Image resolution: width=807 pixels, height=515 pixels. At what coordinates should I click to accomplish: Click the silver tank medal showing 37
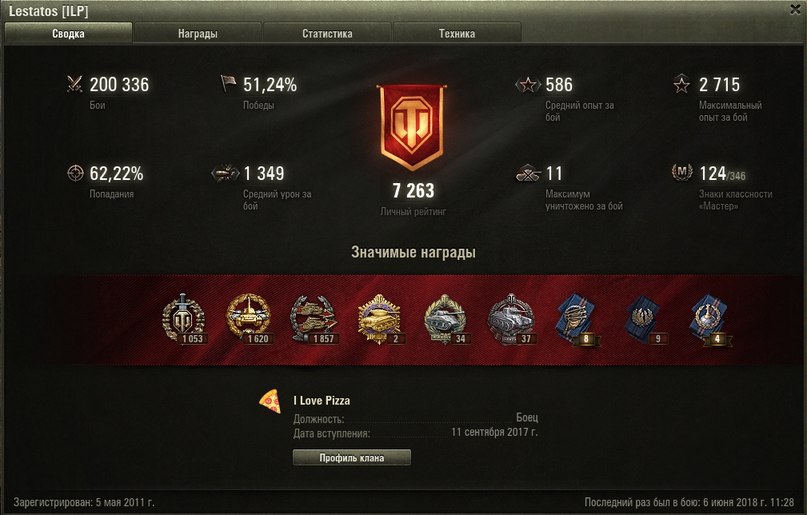pos(512,319)
